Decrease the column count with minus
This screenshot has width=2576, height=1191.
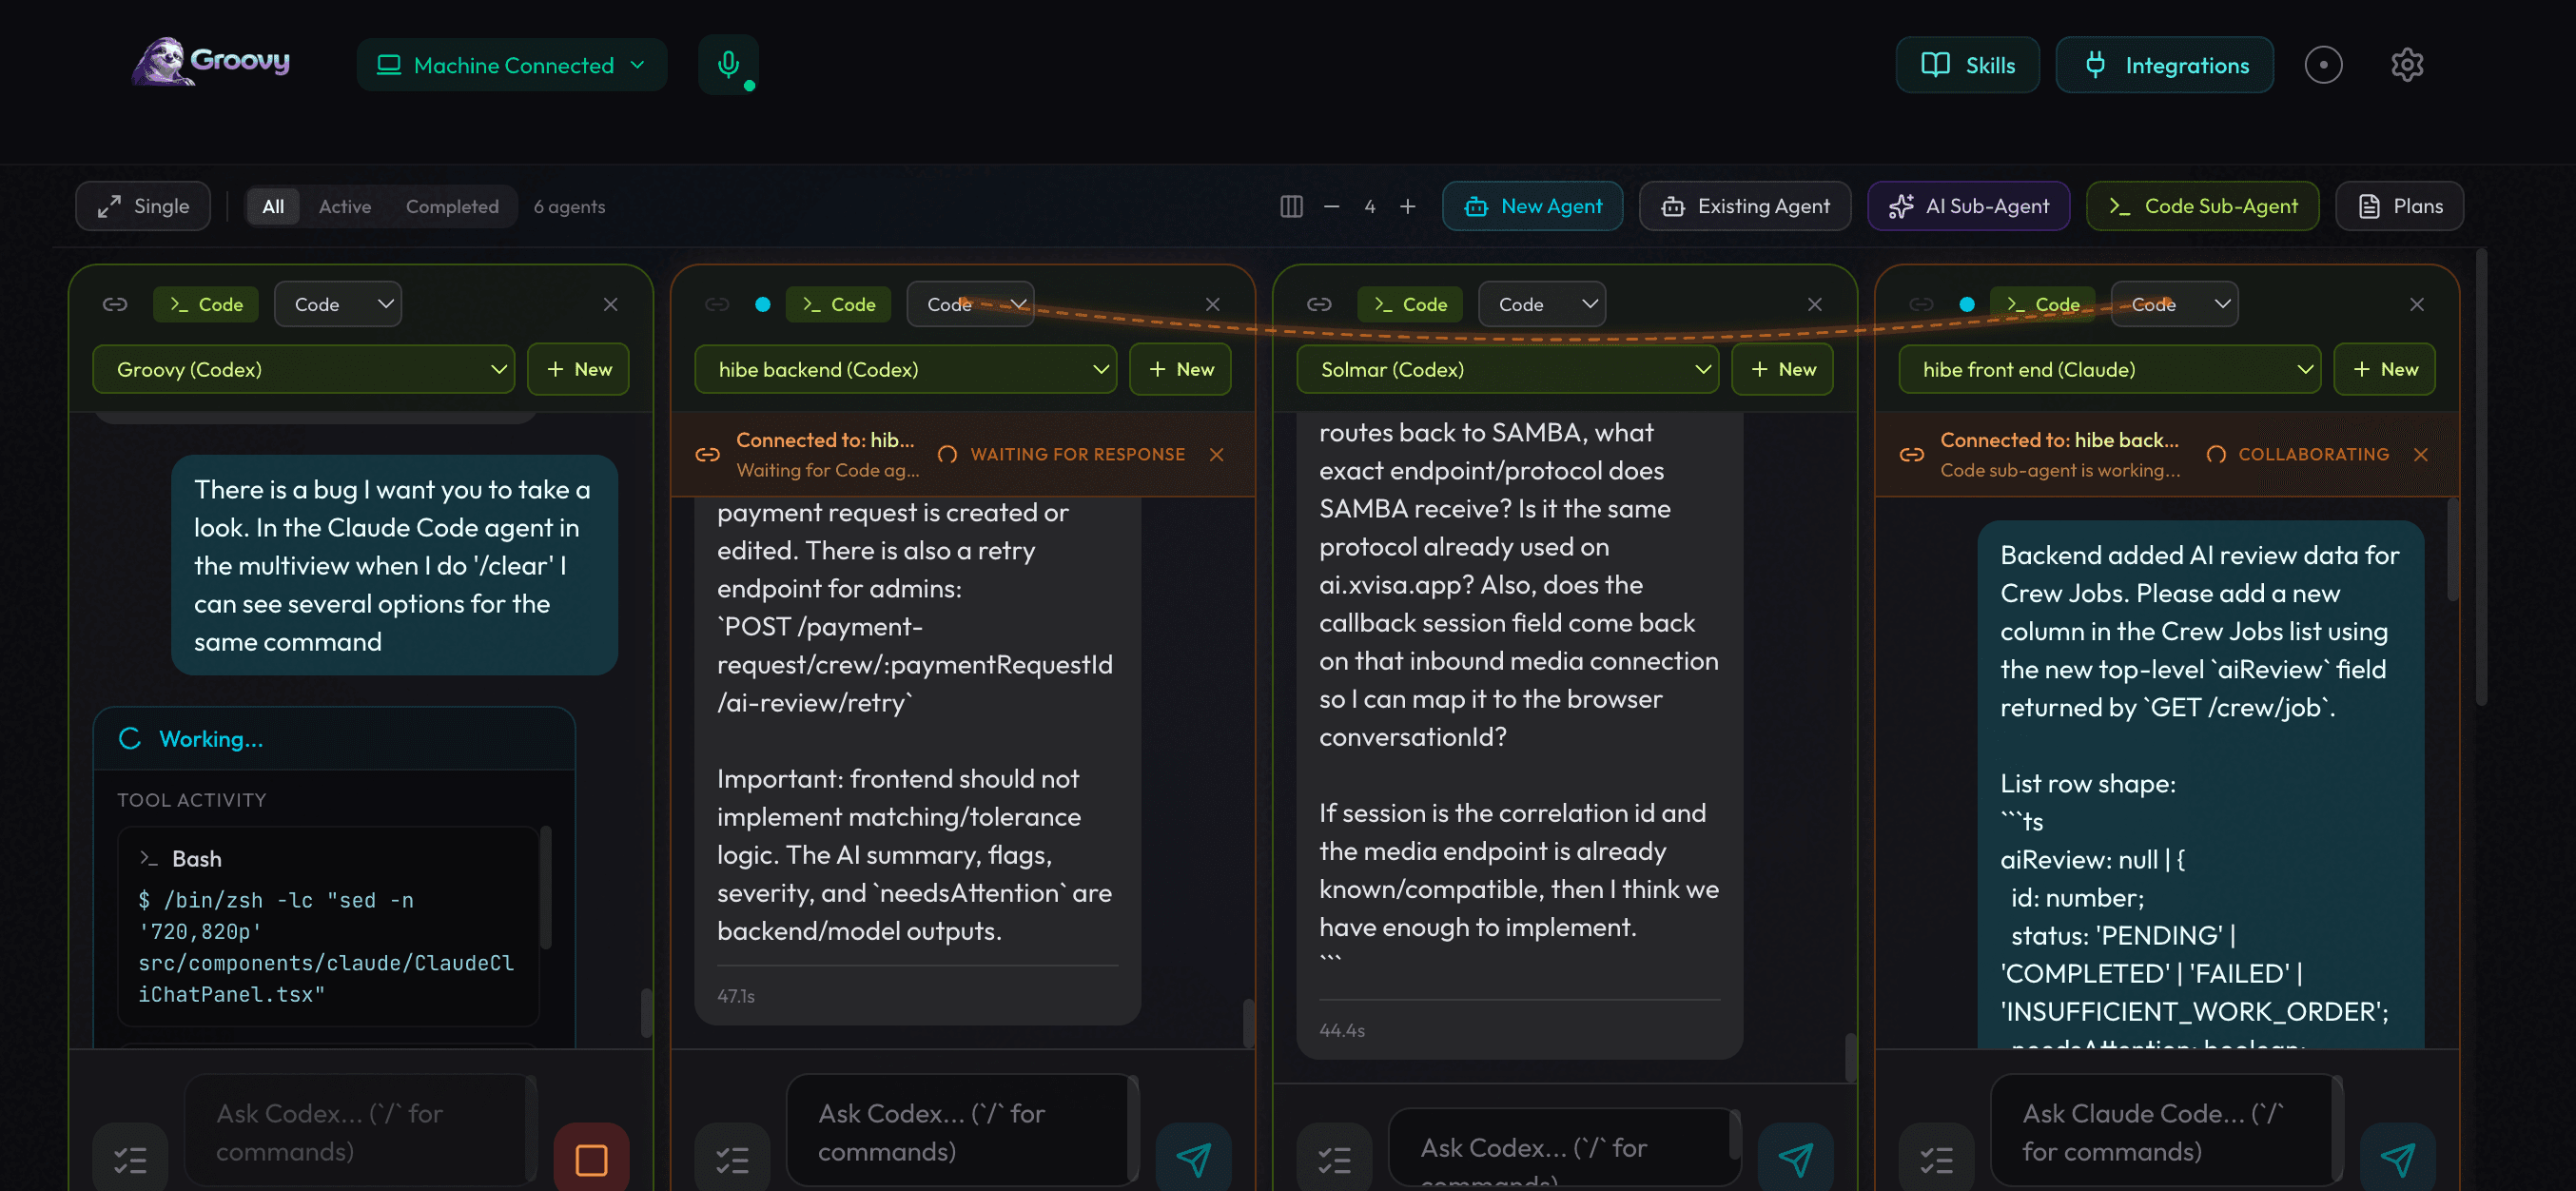1331,206
